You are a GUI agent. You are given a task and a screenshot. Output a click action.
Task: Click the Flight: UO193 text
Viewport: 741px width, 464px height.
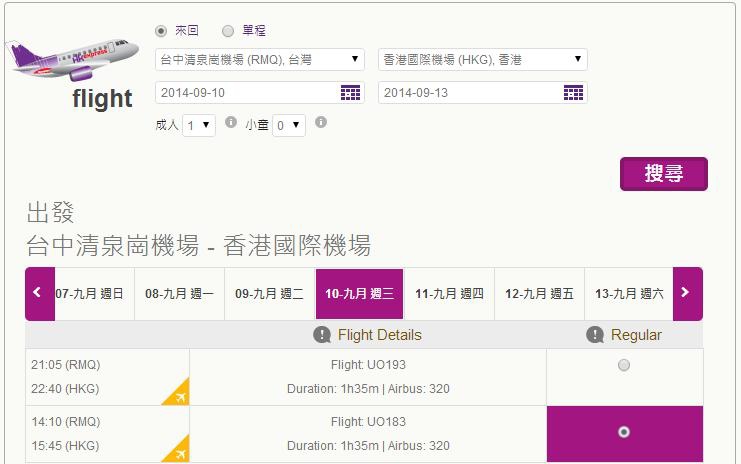pyautogui.click(x=368, y=365)
